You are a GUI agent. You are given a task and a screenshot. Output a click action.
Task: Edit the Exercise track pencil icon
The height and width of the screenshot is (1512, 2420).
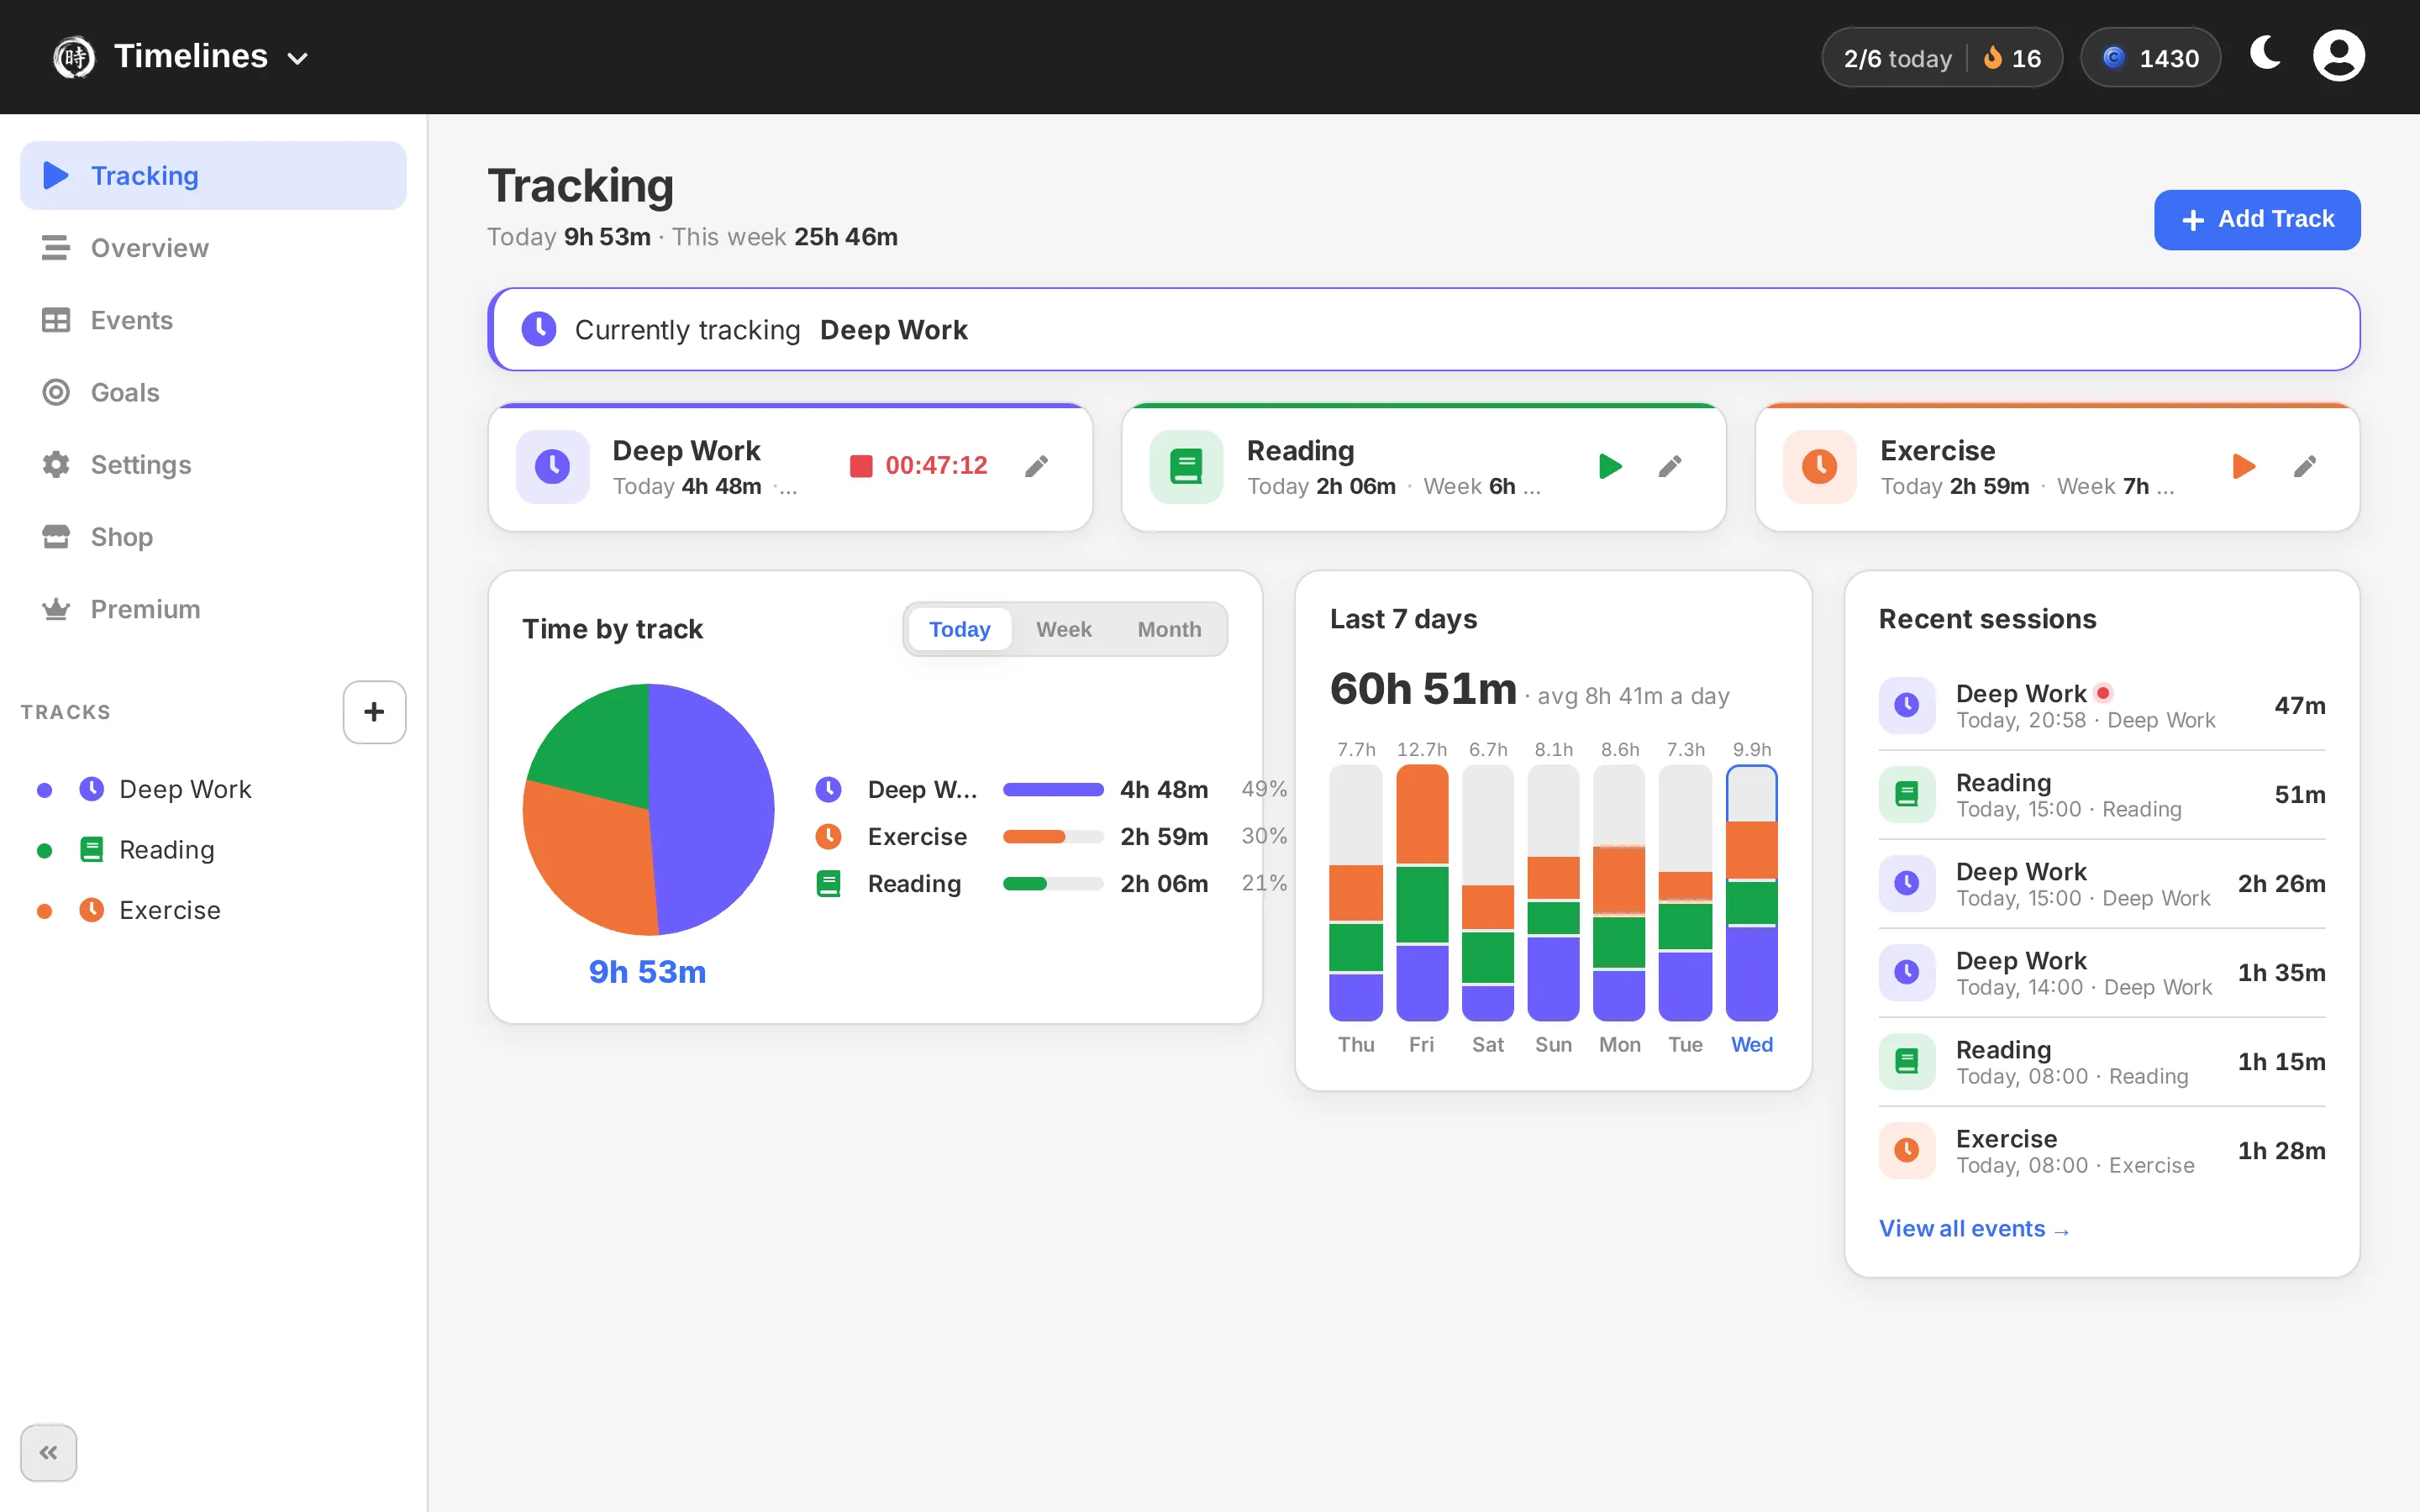pyautogui.click(x=2304, y=466)
